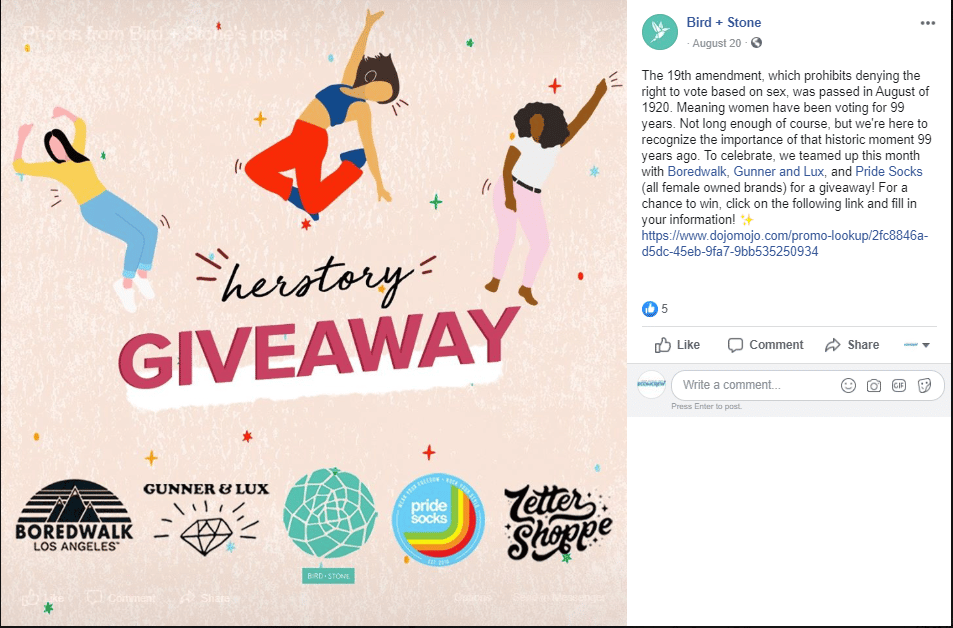Viewport: 953px width, 628px height.
Task: Expand the comment-as profile selector dropdown
Action: 917,345
